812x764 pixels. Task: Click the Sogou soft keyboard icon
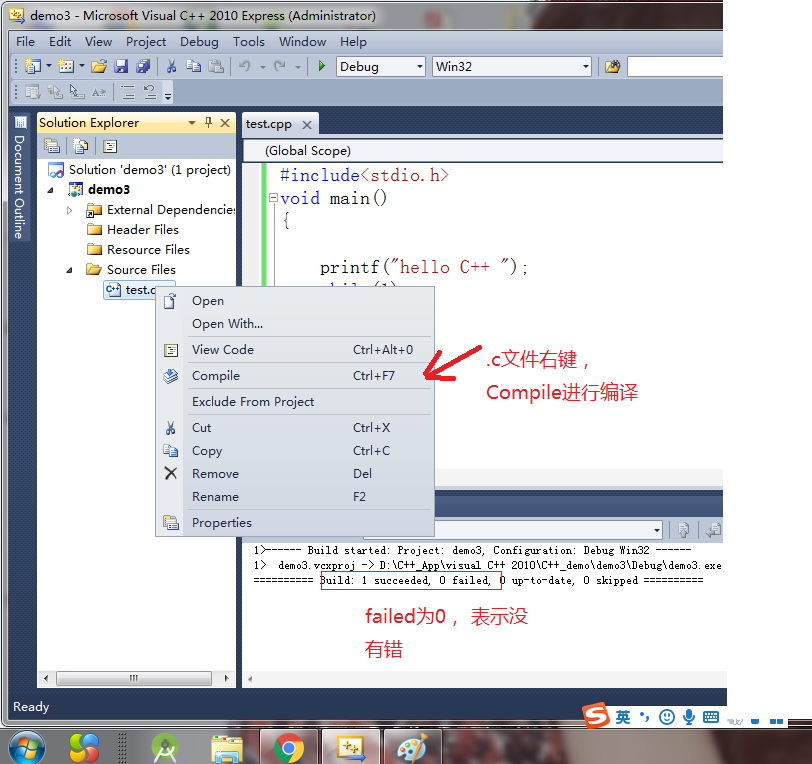[711, 717]
